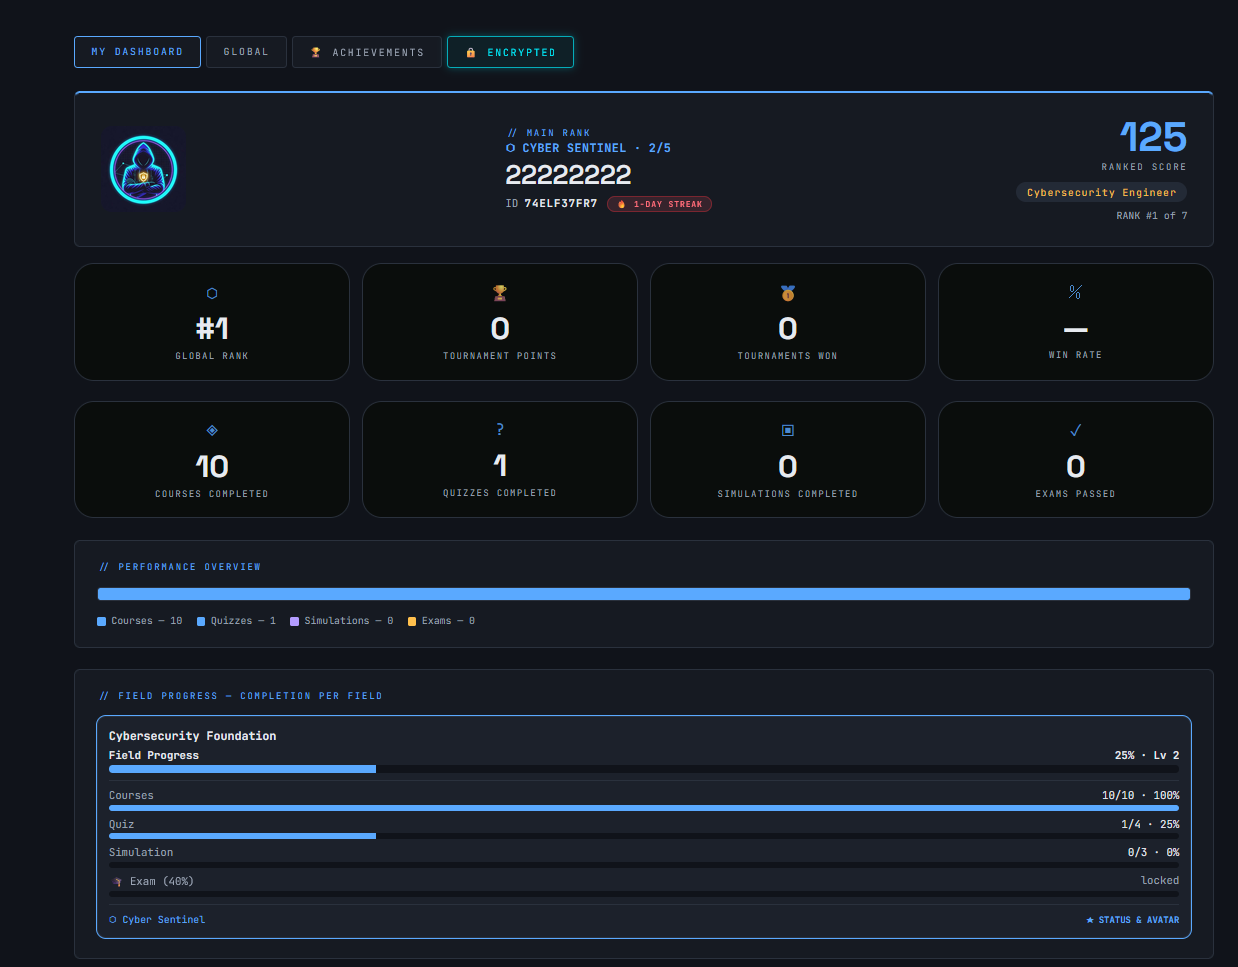
Task: Click the 'Exams — 0' legend text
Action: (448, 621)
